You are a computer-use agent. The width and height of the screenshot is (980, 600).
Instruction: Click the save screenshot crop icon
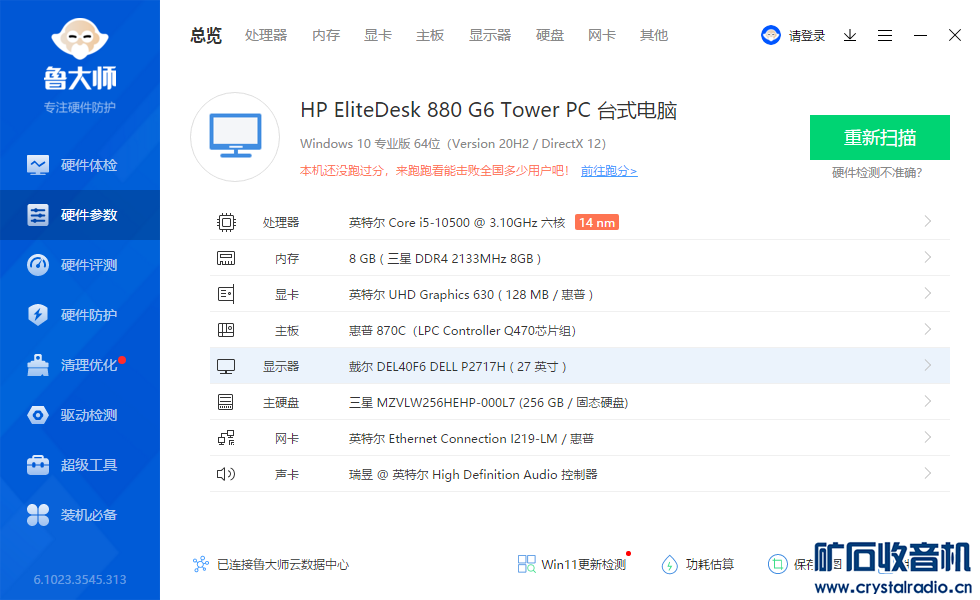[x=778, y=564]
